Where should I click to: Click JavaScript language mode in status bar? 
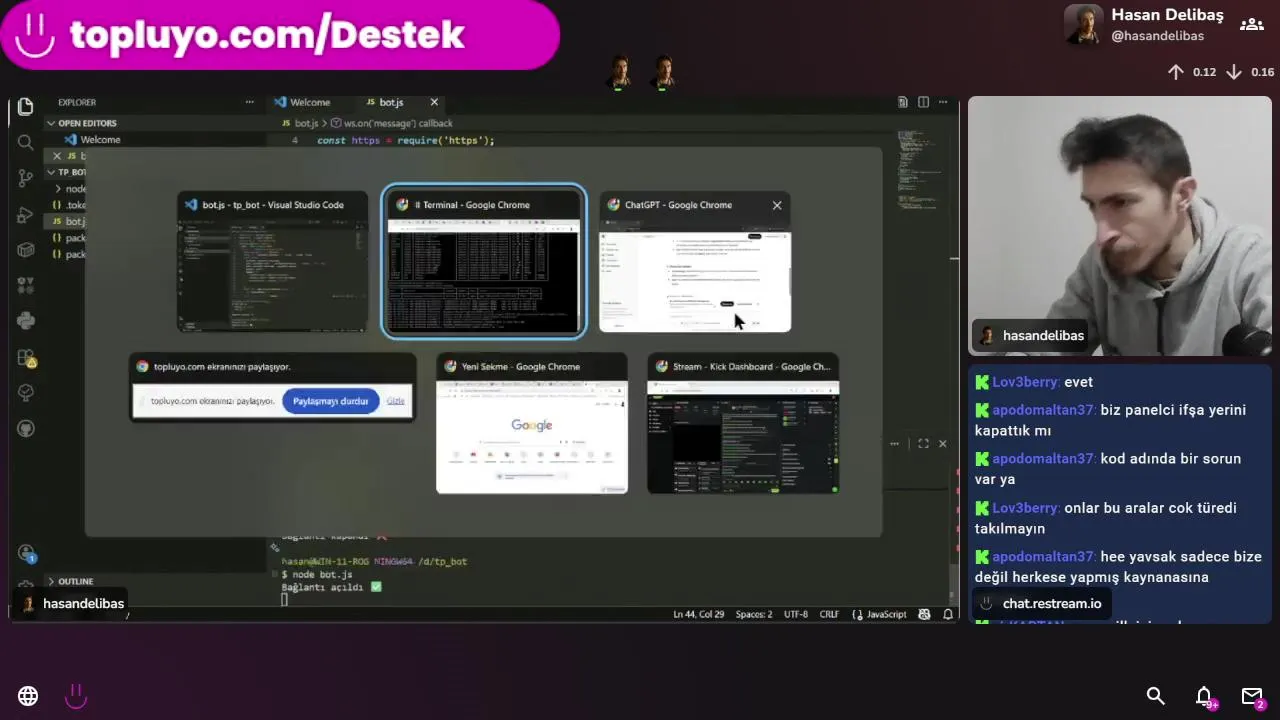(x=886, y=614)
